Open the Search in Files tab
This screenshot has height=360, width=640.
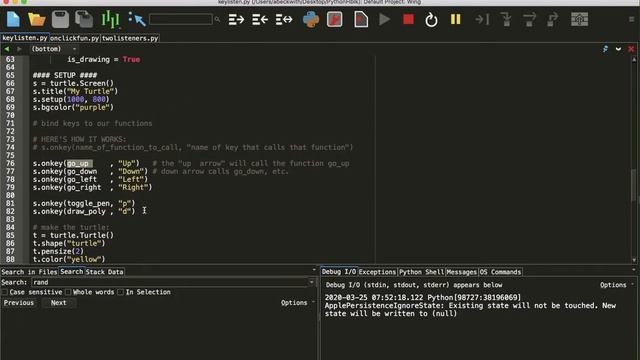point(29,272)
